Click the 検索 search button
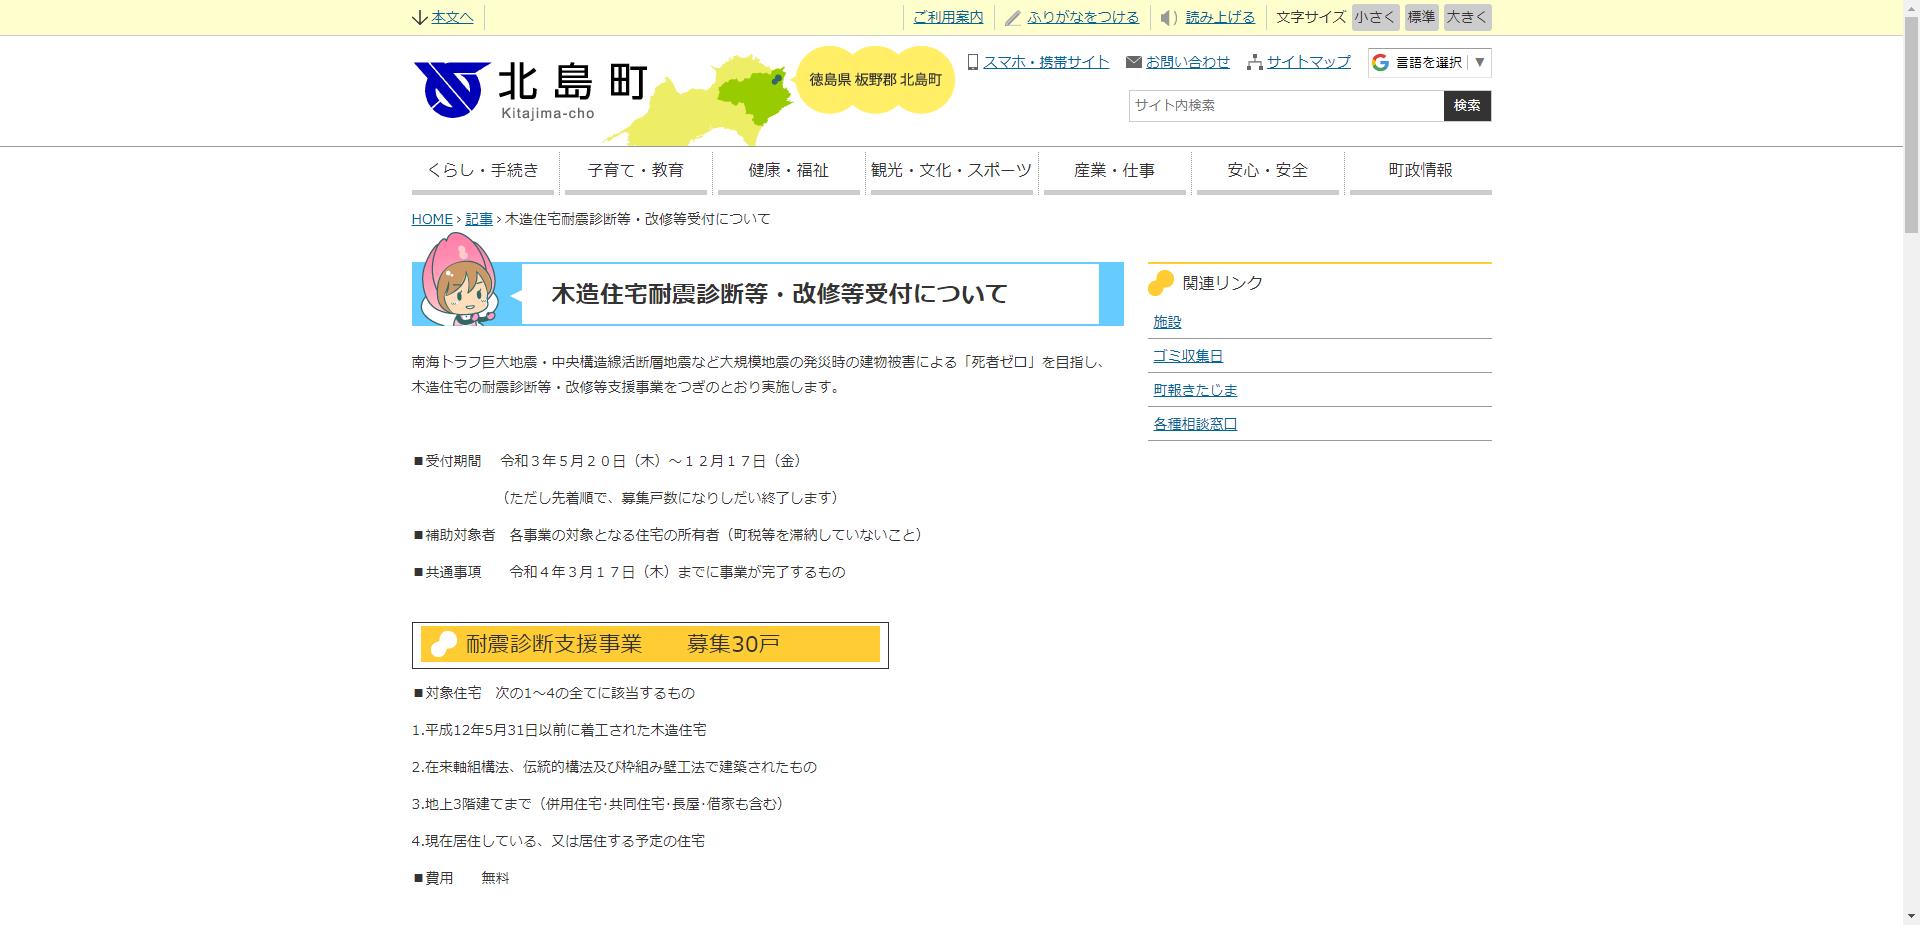This screenshot has height=925, width=1920. click(1466, 105)
